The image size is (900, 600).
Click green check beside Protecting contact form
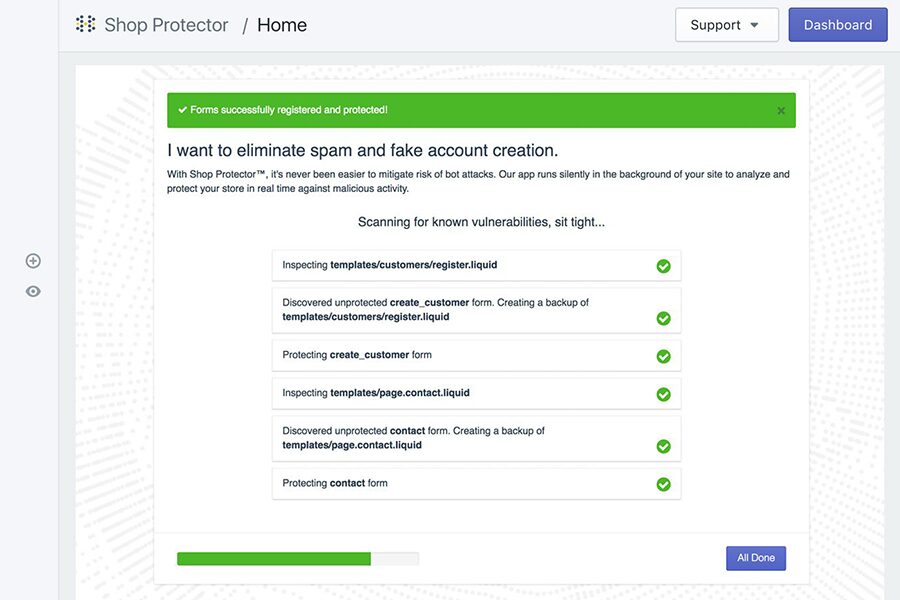664,484
